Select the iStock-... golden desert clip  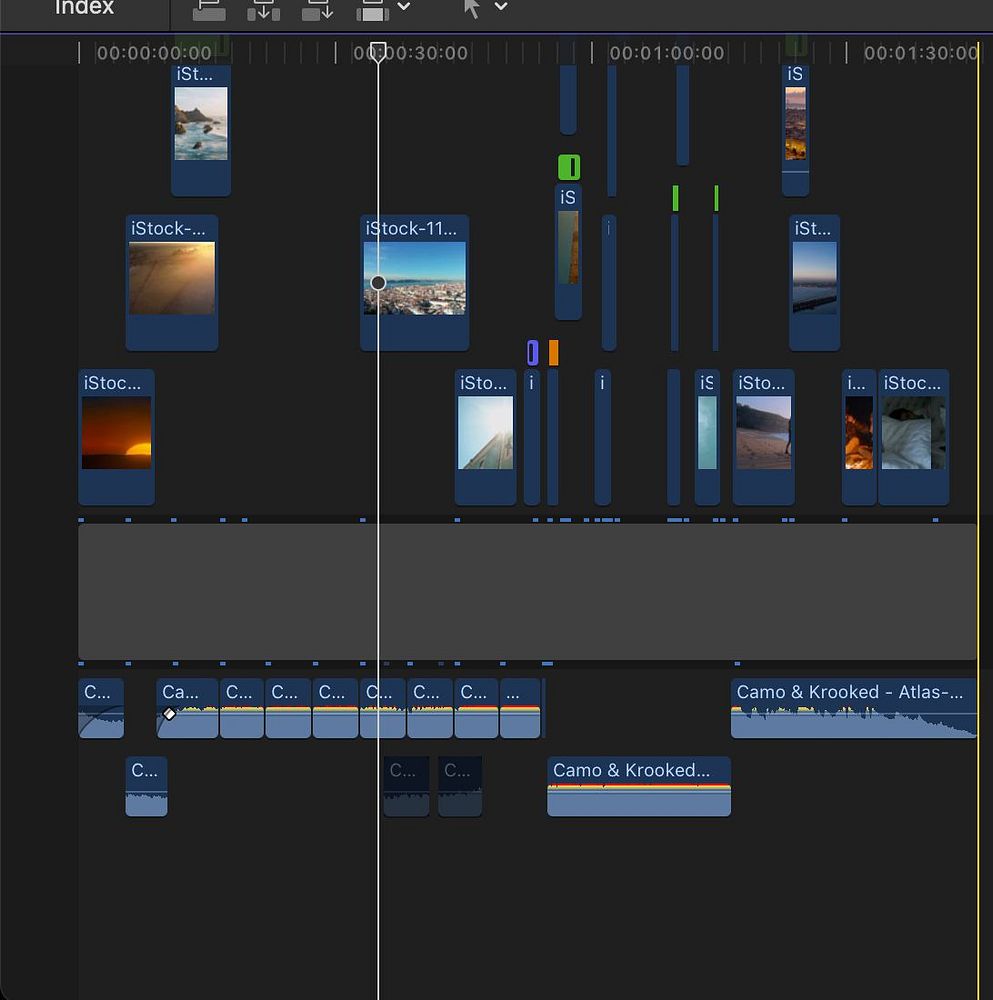click(x=172, y=283)
